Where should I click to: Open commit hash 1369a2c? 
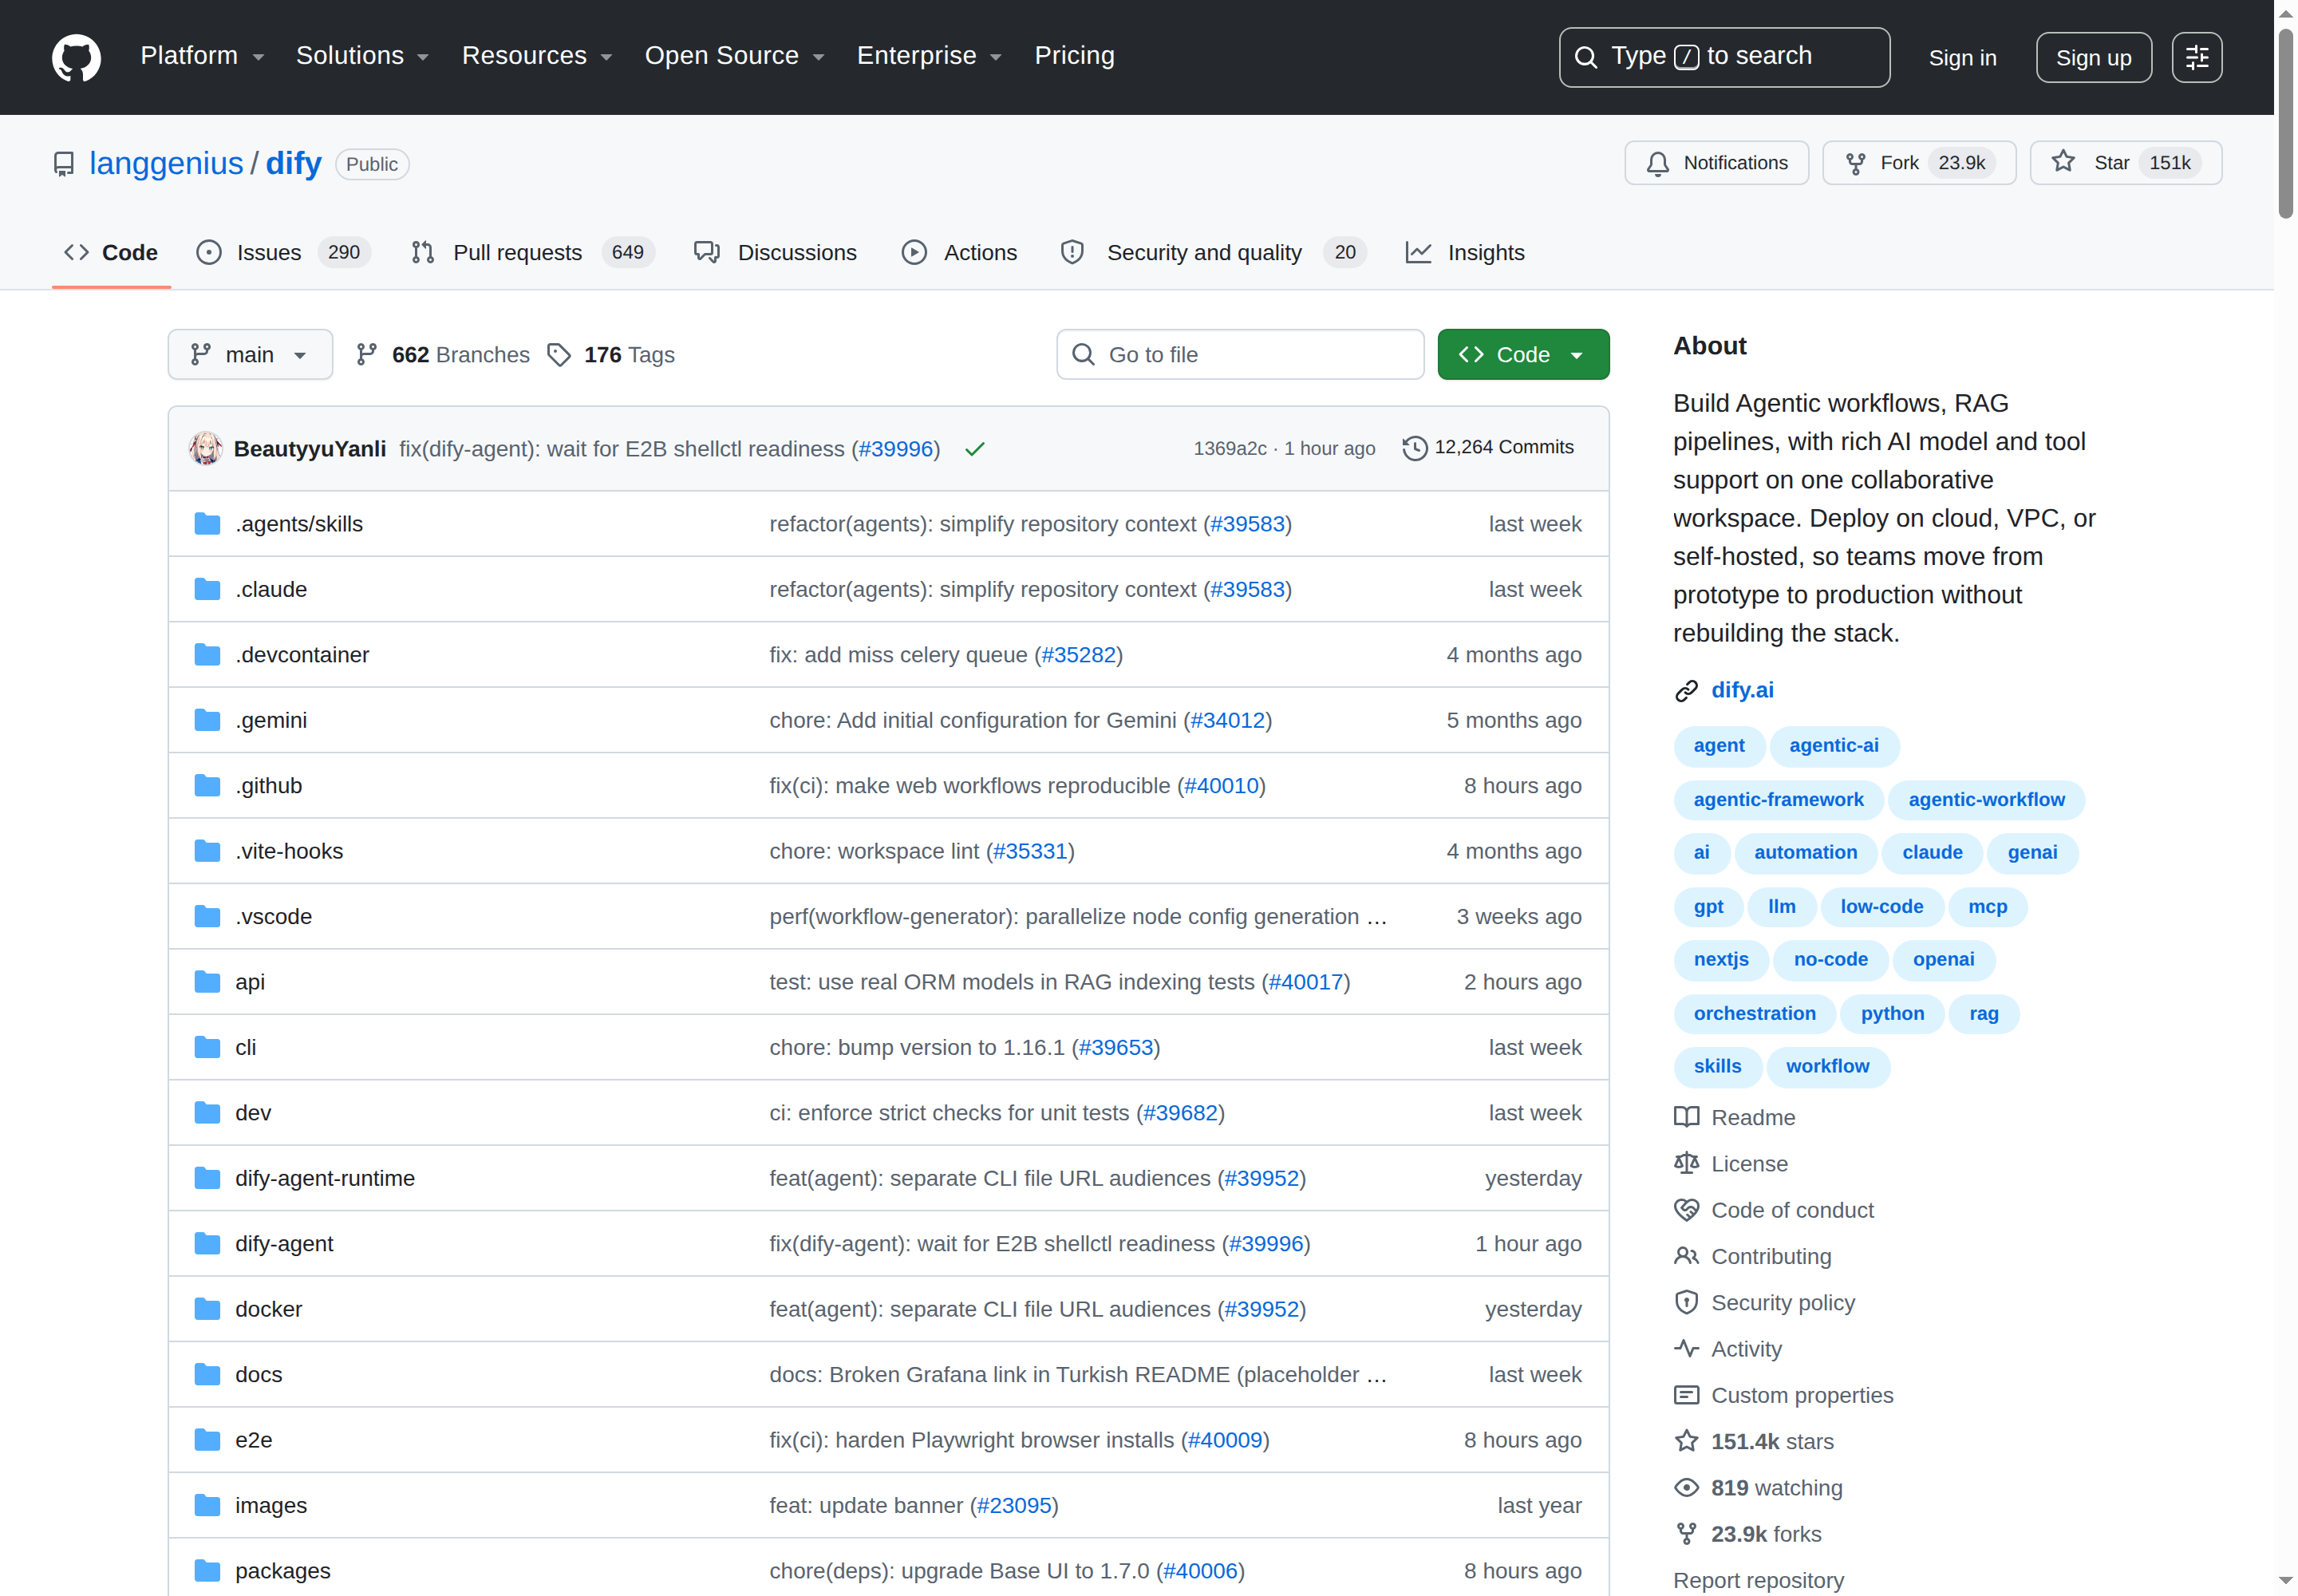click(x=1229, y=449)
